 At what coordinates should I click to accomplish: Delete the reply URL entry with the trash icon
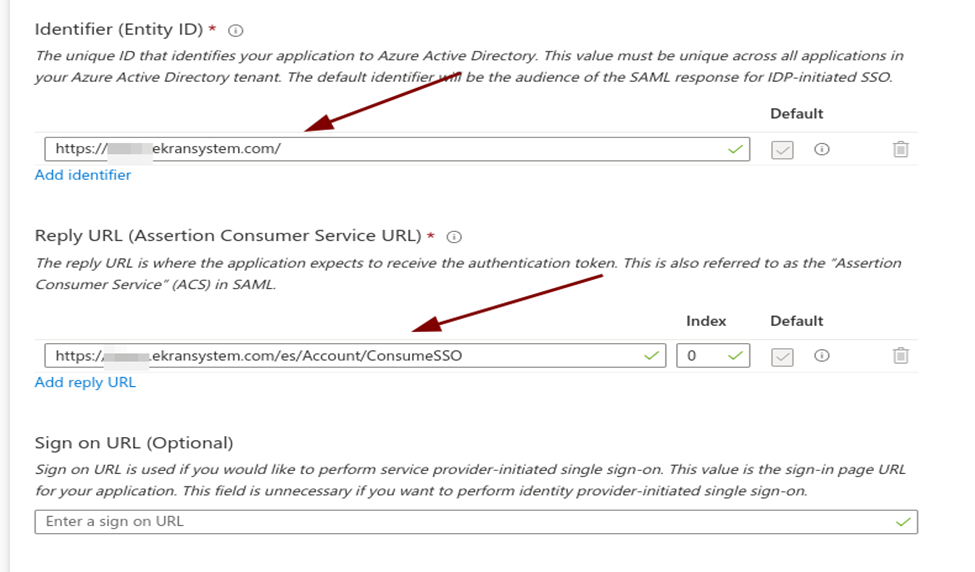pos(900,356)
